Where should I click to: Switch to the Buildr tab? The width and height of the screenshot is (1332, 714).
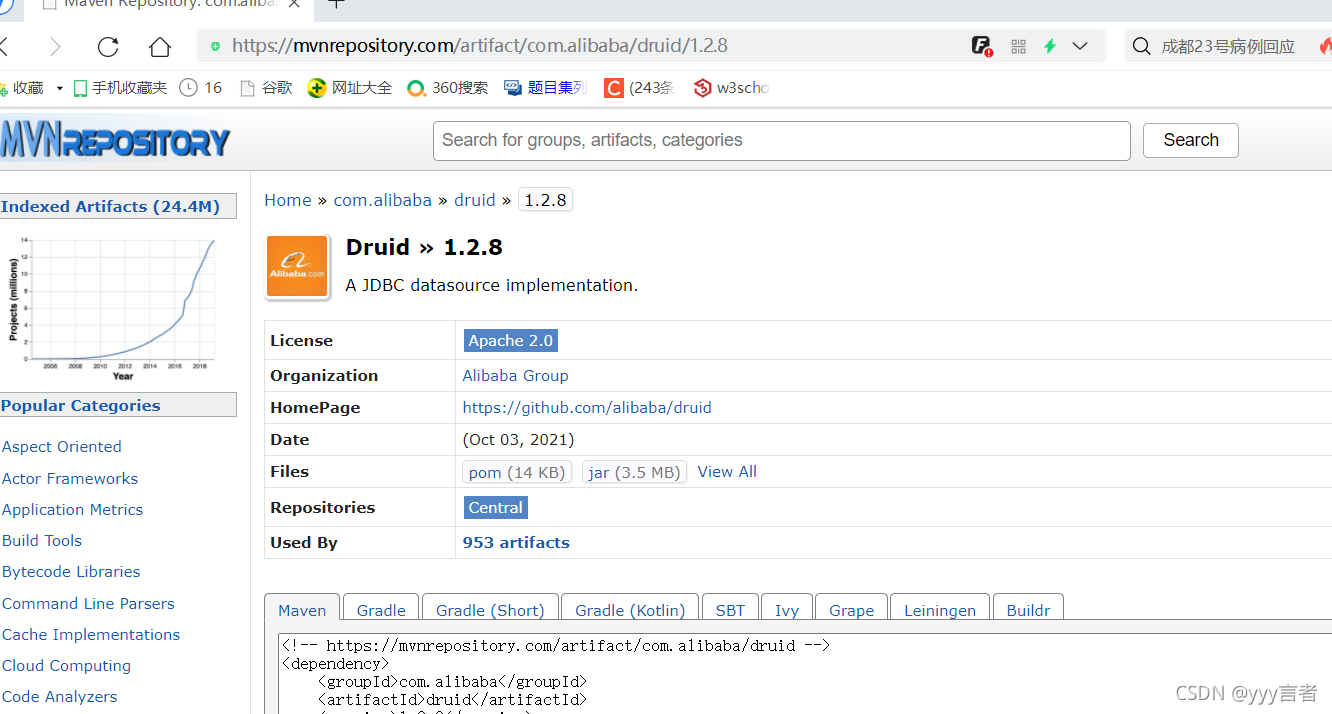click(1028, 610)
